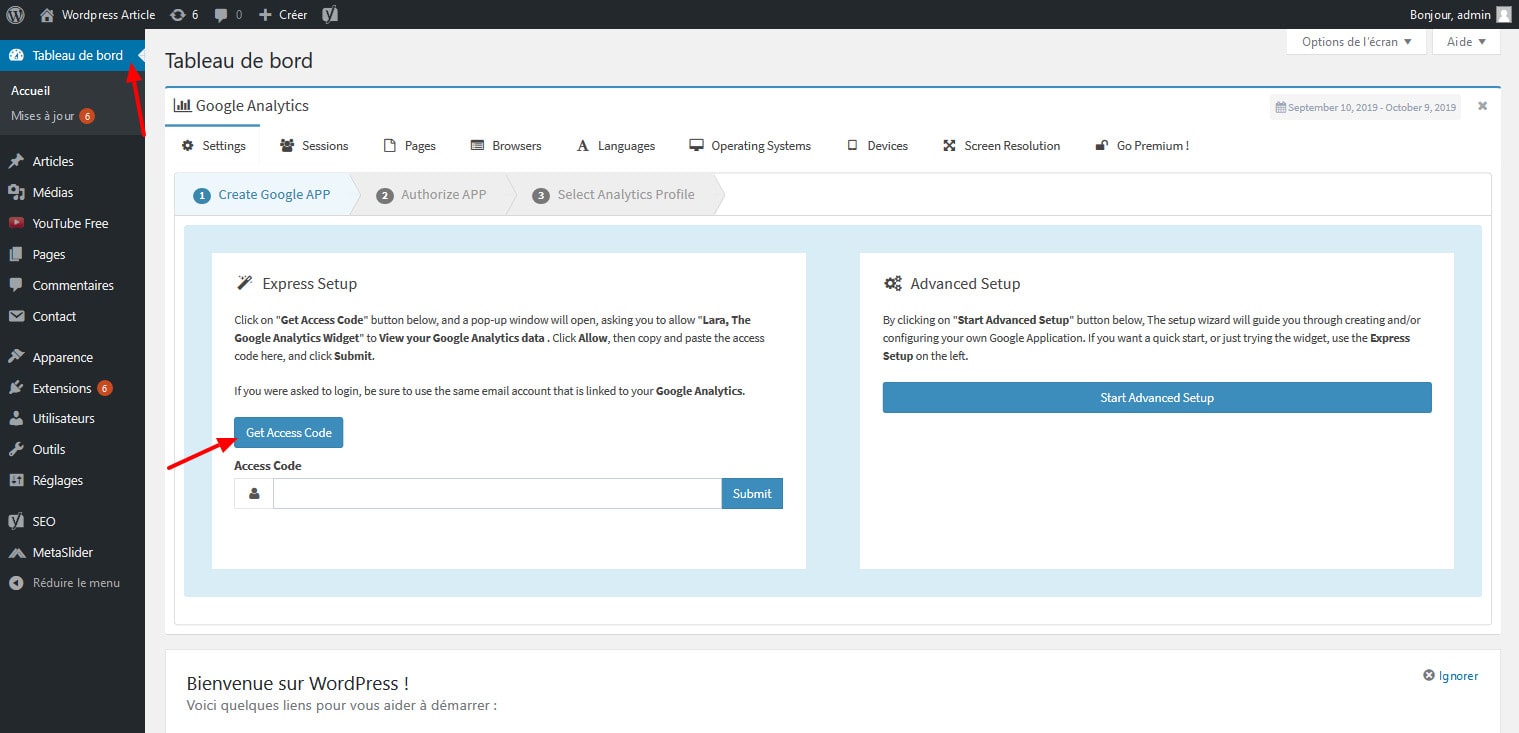The image size is (1519, 733).
Task: Open the Pages sidebar menu
Action: 72,254
